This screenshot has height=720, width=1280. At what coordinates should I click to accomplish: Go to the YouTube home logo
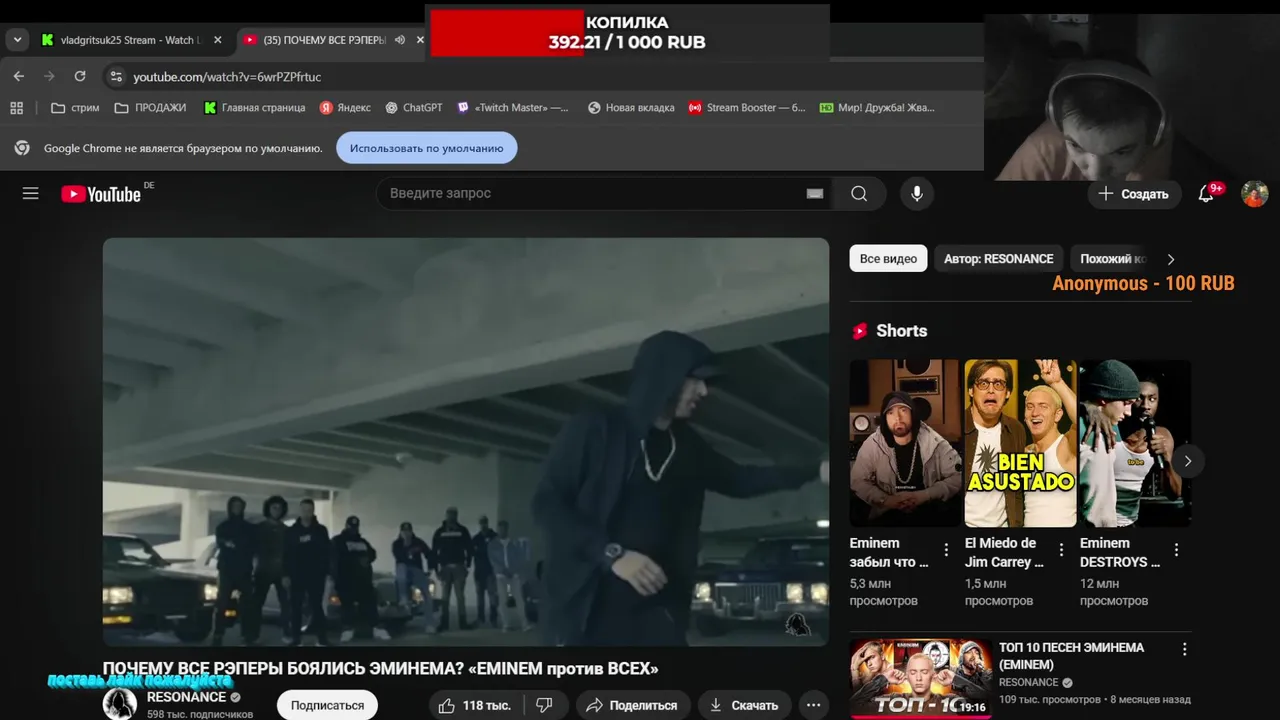coord(101,194)
